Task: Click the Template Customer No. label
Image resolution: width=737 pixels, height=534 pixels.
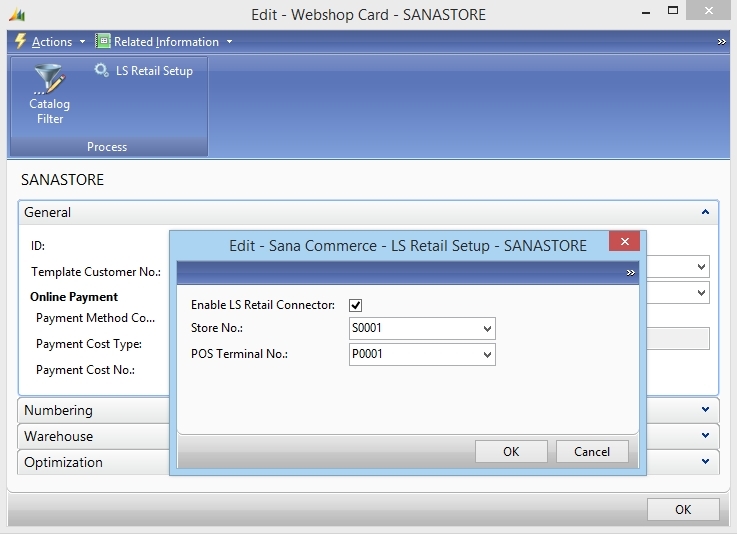Action: (96, 272)
